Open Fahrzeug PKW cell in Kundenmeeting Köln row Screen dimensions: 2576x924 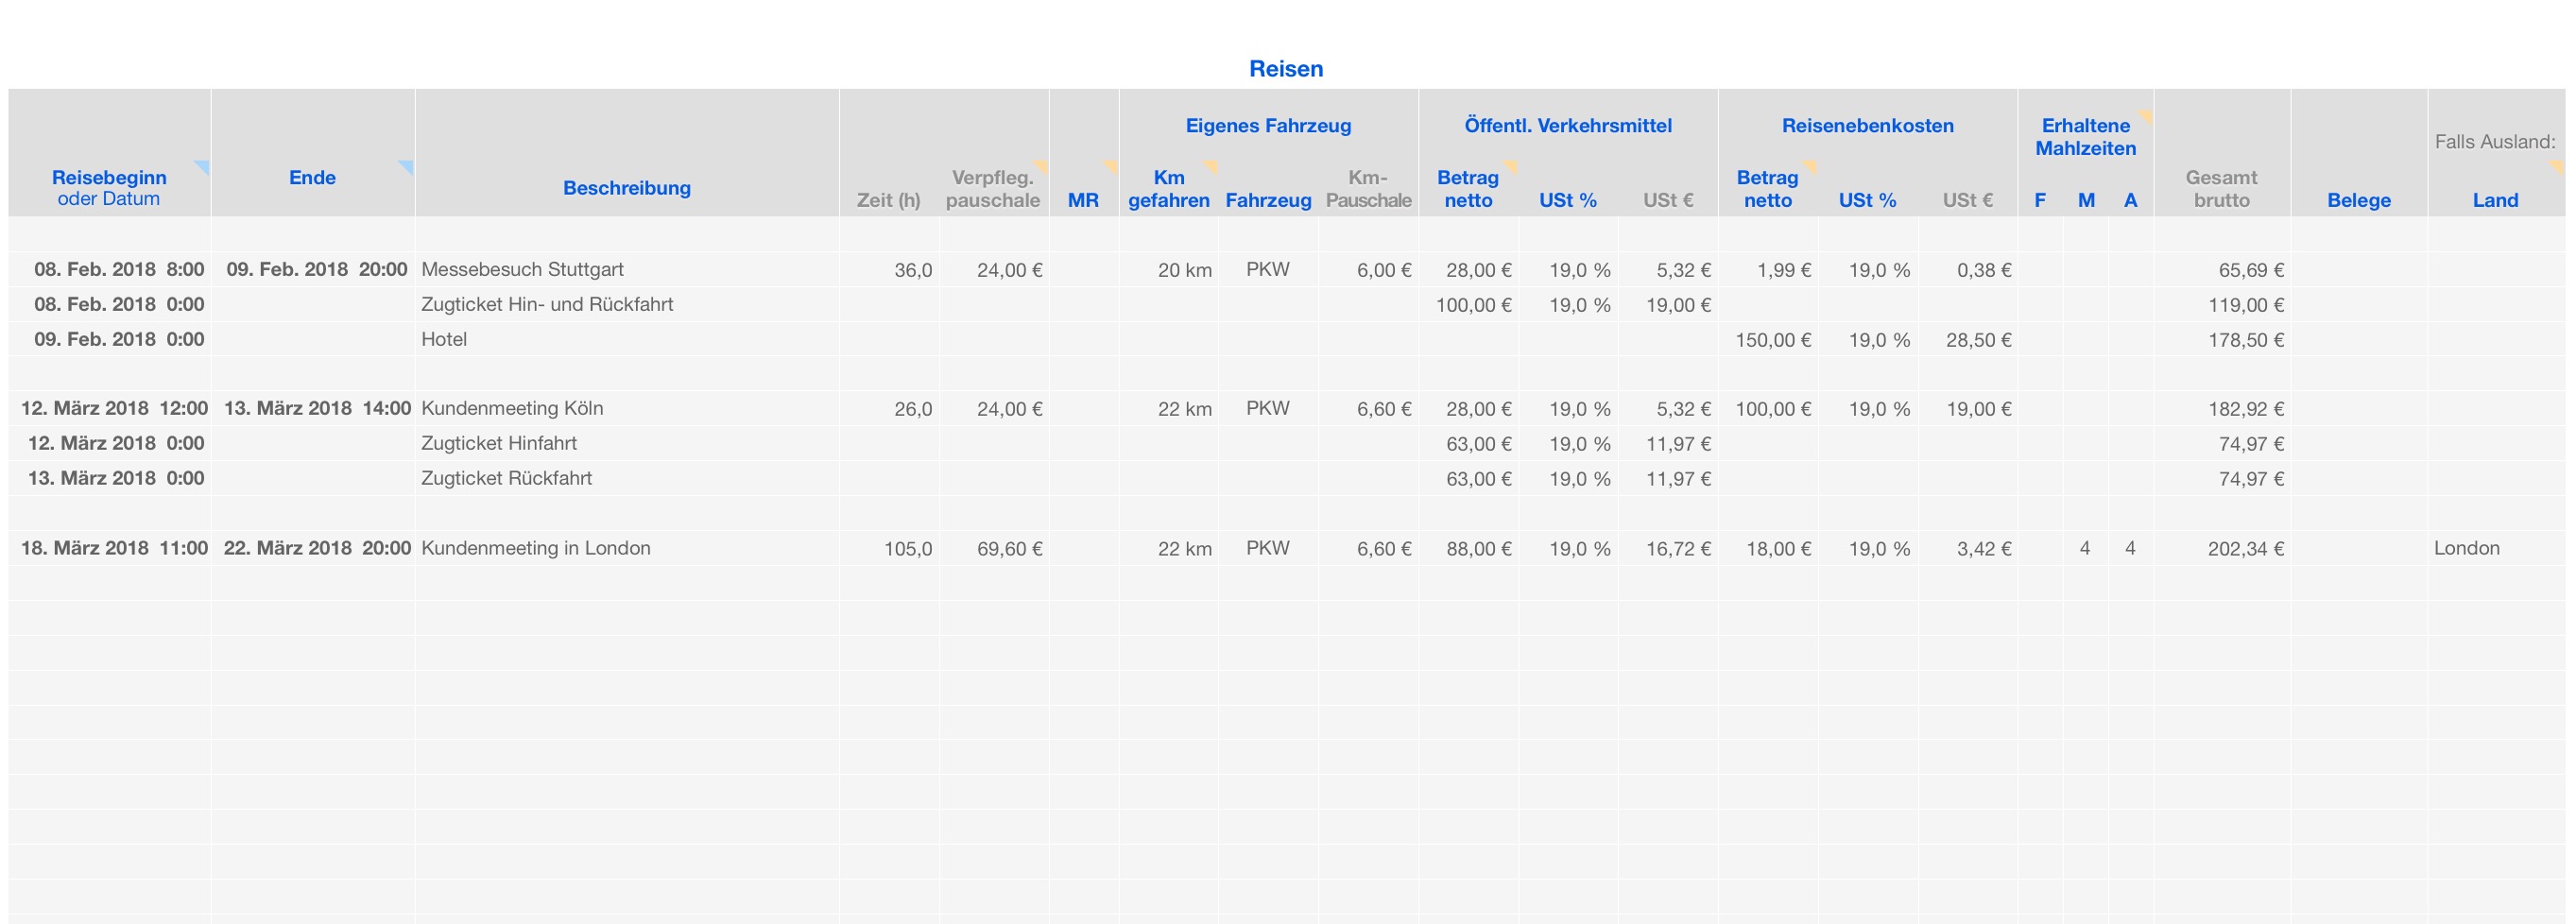pos(1267,409)
